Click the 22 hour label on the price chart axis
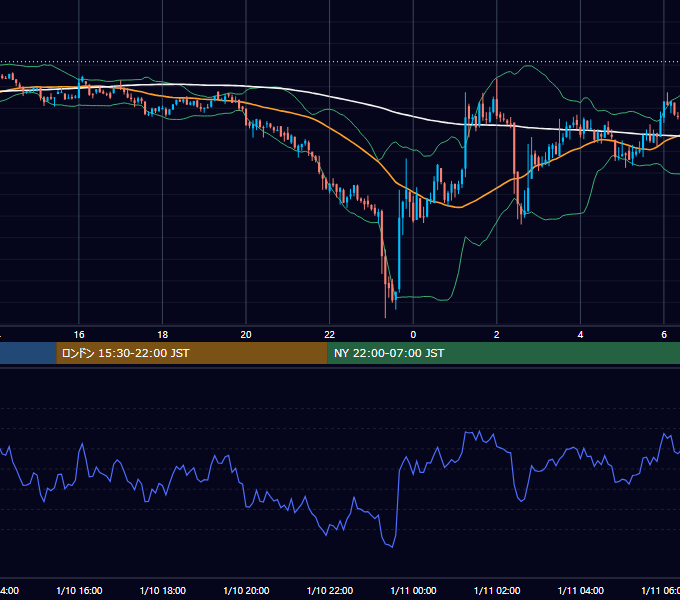Viewport: 680px width, 600px height. (330, 335)
